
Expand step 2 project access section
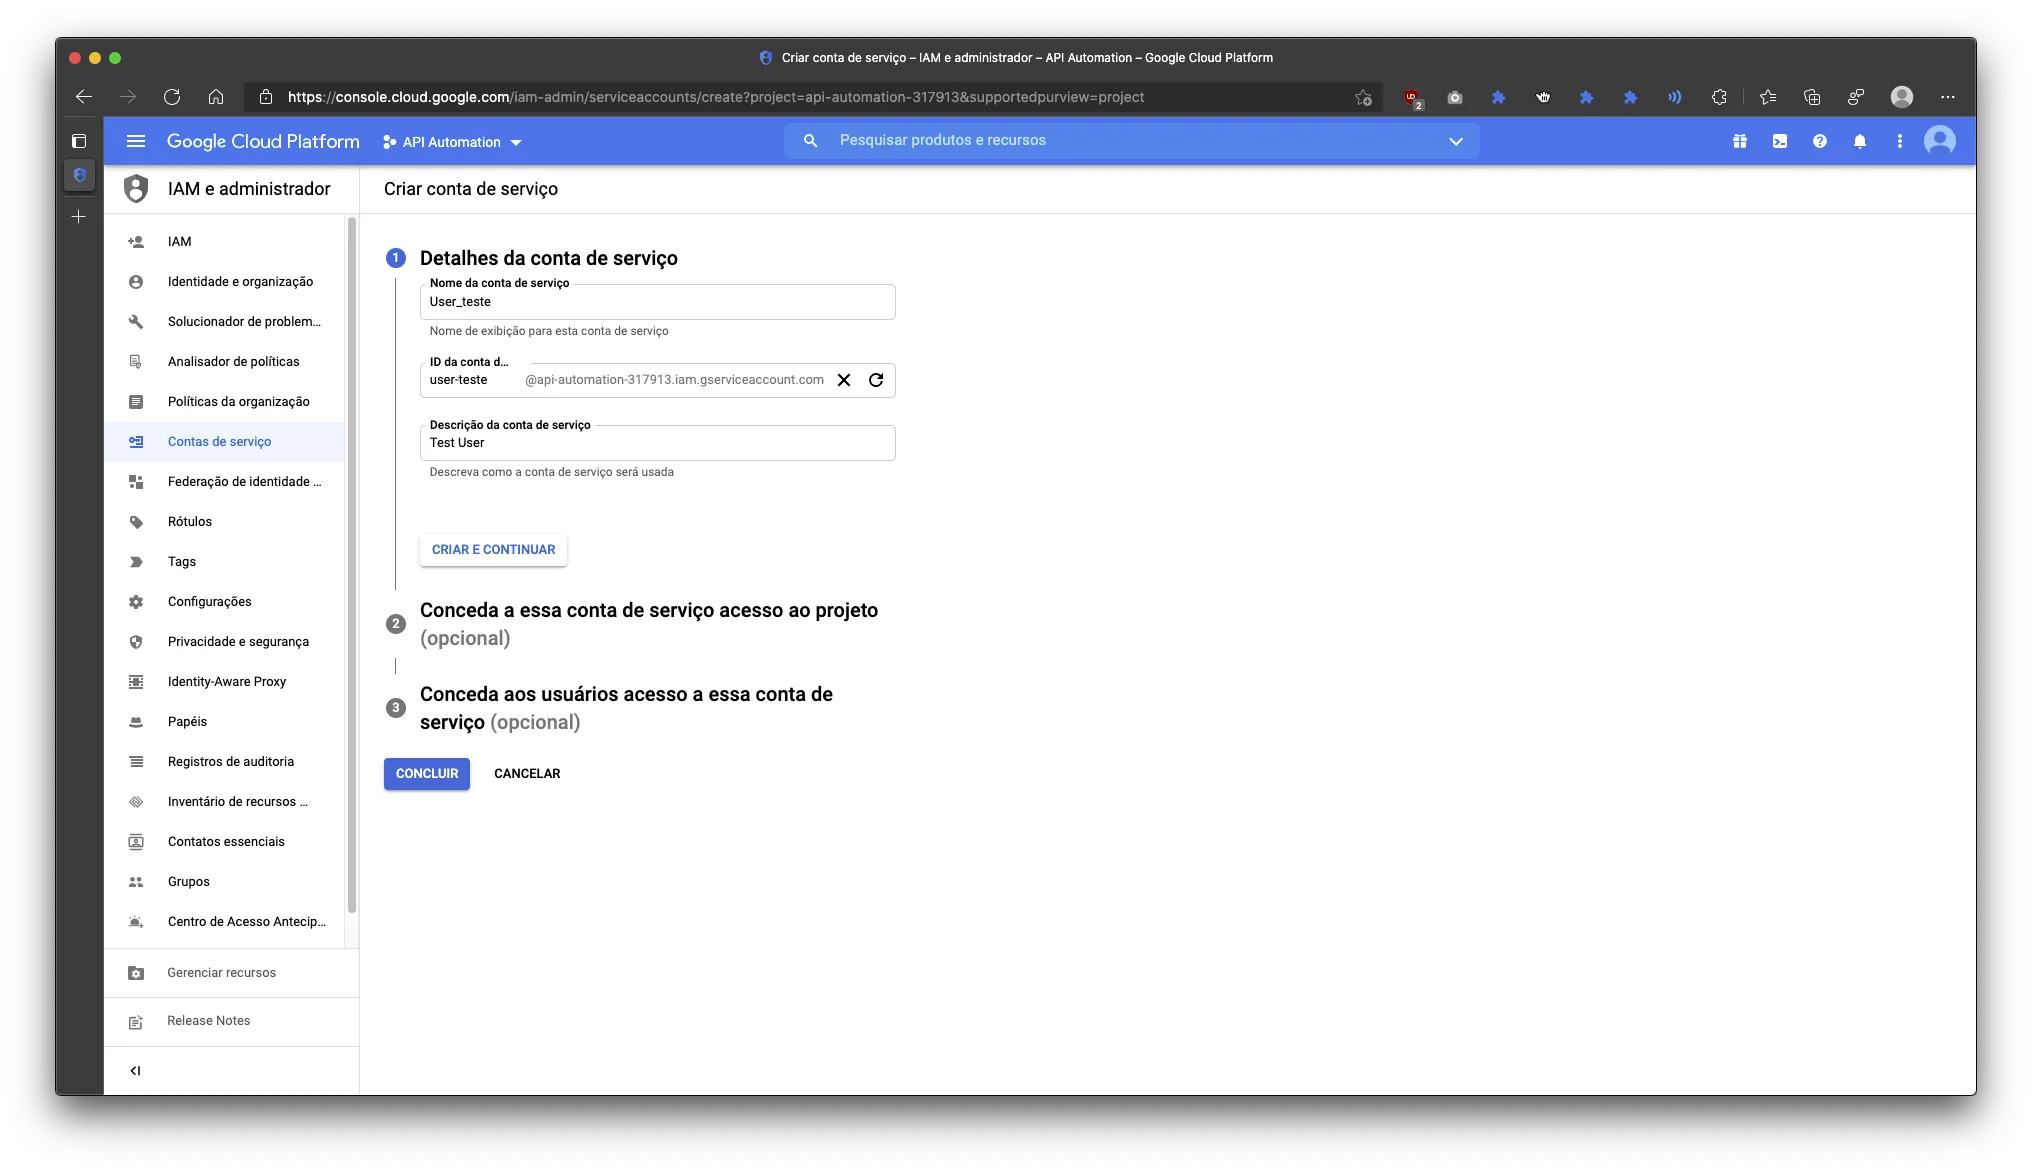coord(649,624)
